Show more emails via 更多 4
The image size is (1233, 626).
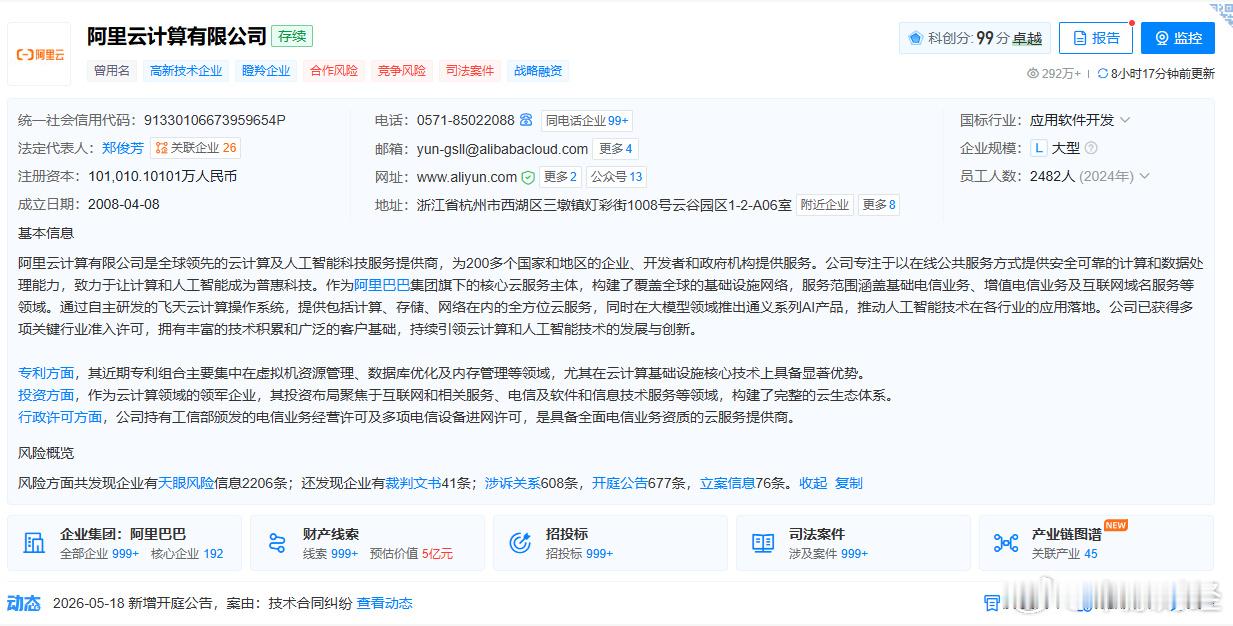[616, 149]
